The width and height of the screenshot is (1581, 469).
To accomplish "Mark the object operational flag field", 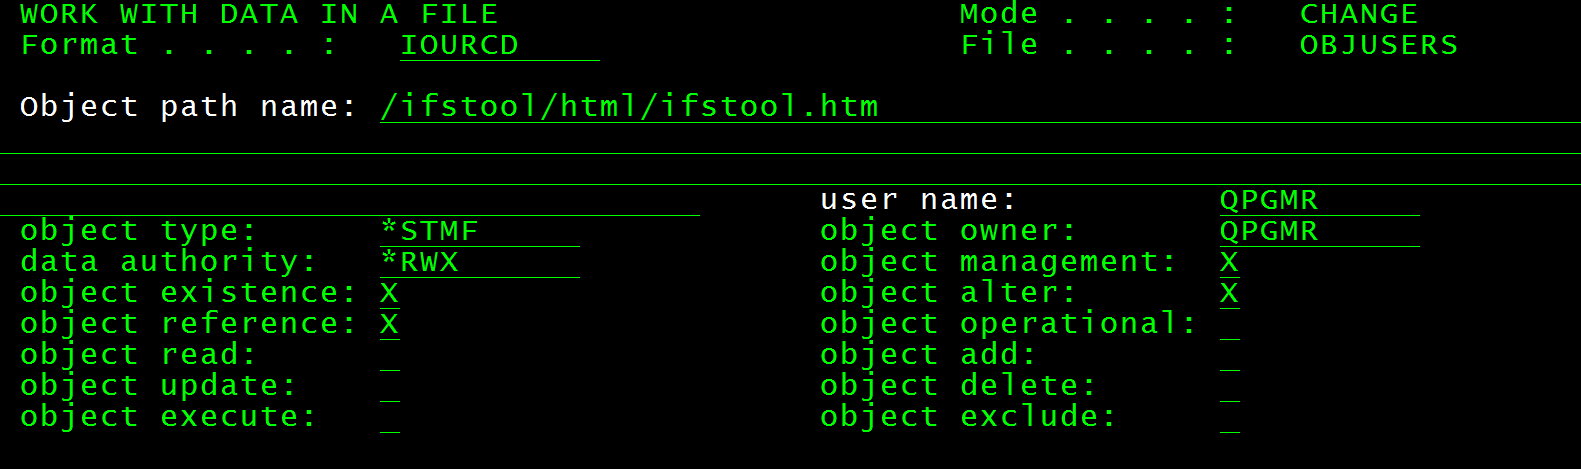I will point(1230,325).
